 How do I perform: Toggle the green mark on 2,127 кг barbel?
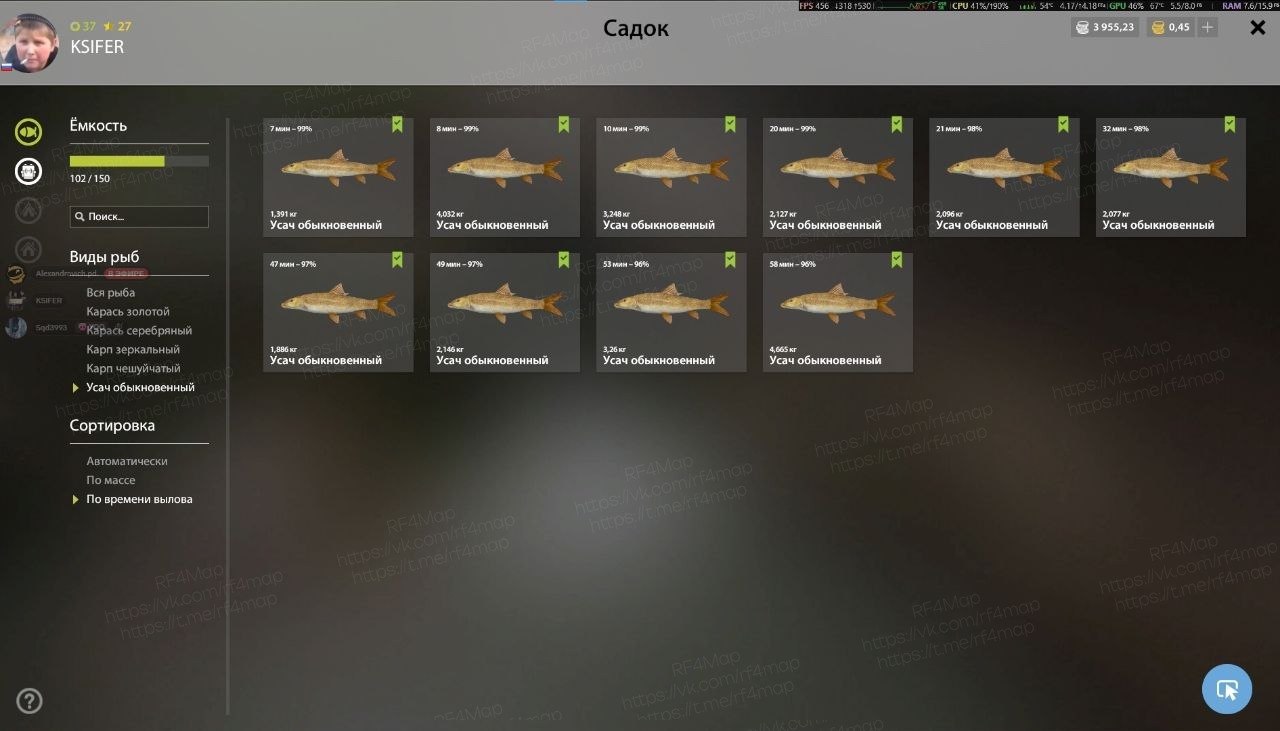[897, 124]
